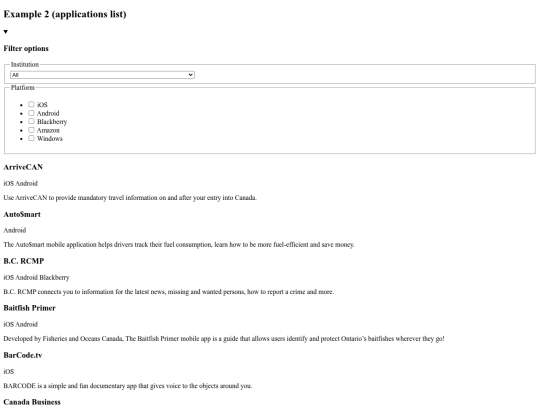
Task: Click the AutoSmart heading
Action: tap(22, 214)
